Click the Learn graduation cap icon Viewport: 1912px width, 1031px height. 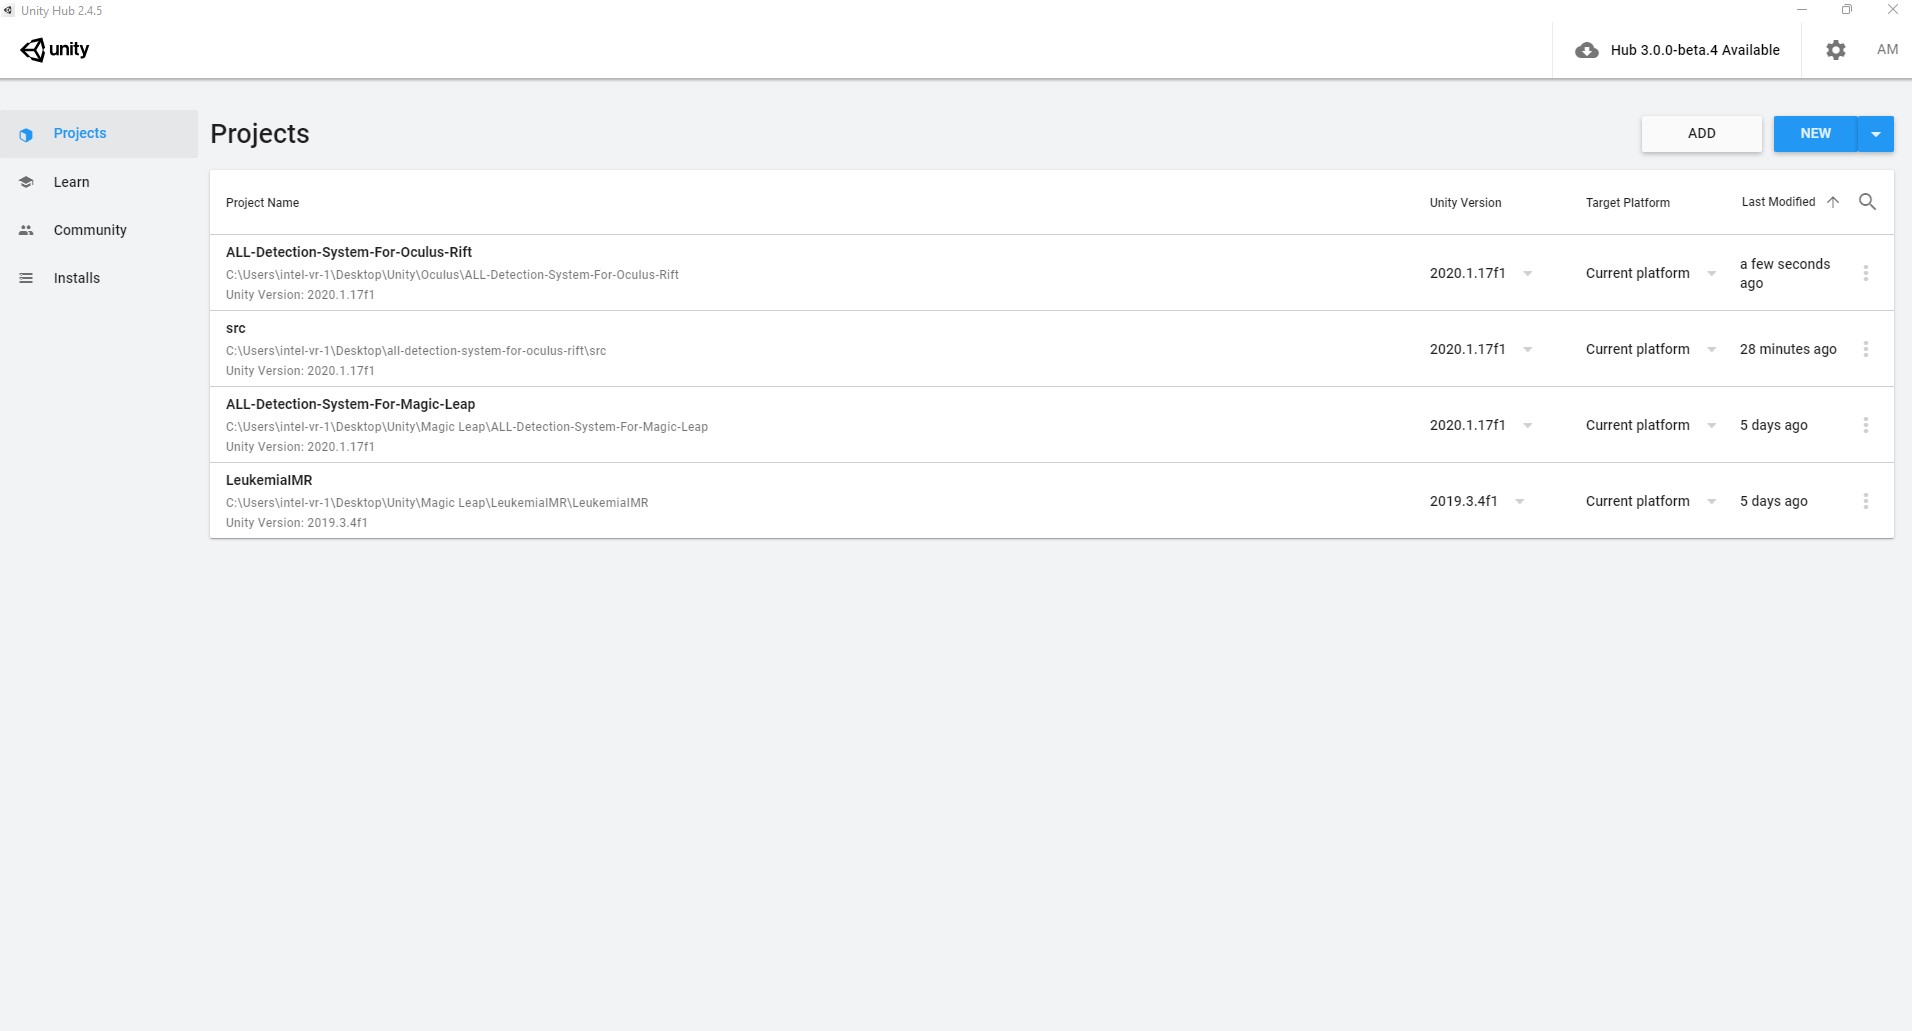pos(26,182)
